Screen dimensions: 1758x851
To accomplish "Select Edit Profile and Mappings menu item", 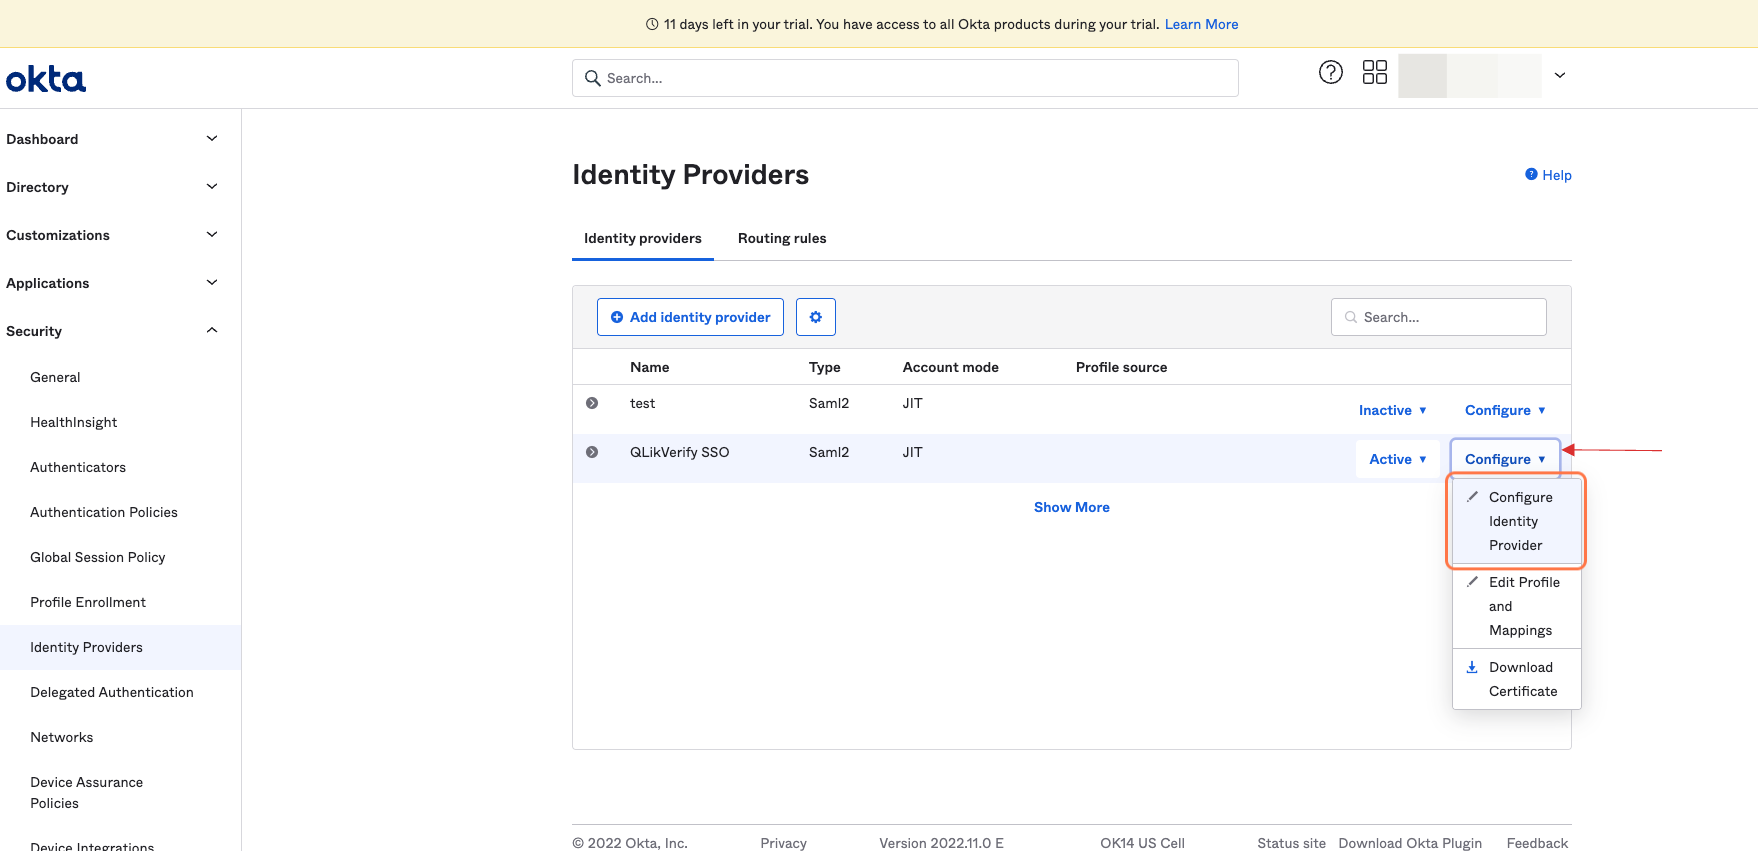I will tap(1516, 606).
